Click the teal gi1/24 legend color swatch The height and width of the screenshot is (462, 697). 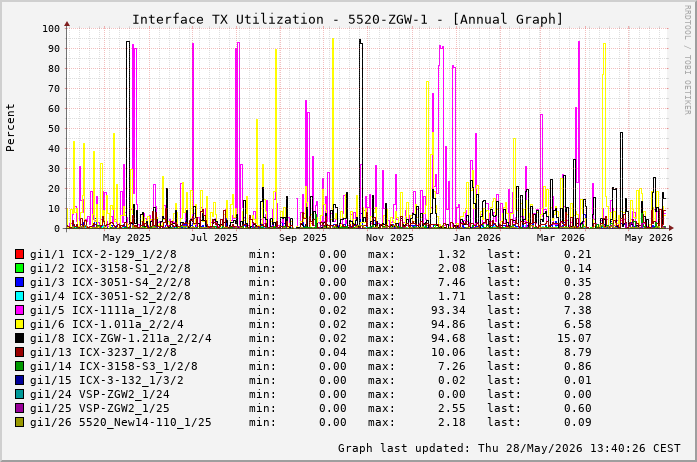[x=19, y=394]
